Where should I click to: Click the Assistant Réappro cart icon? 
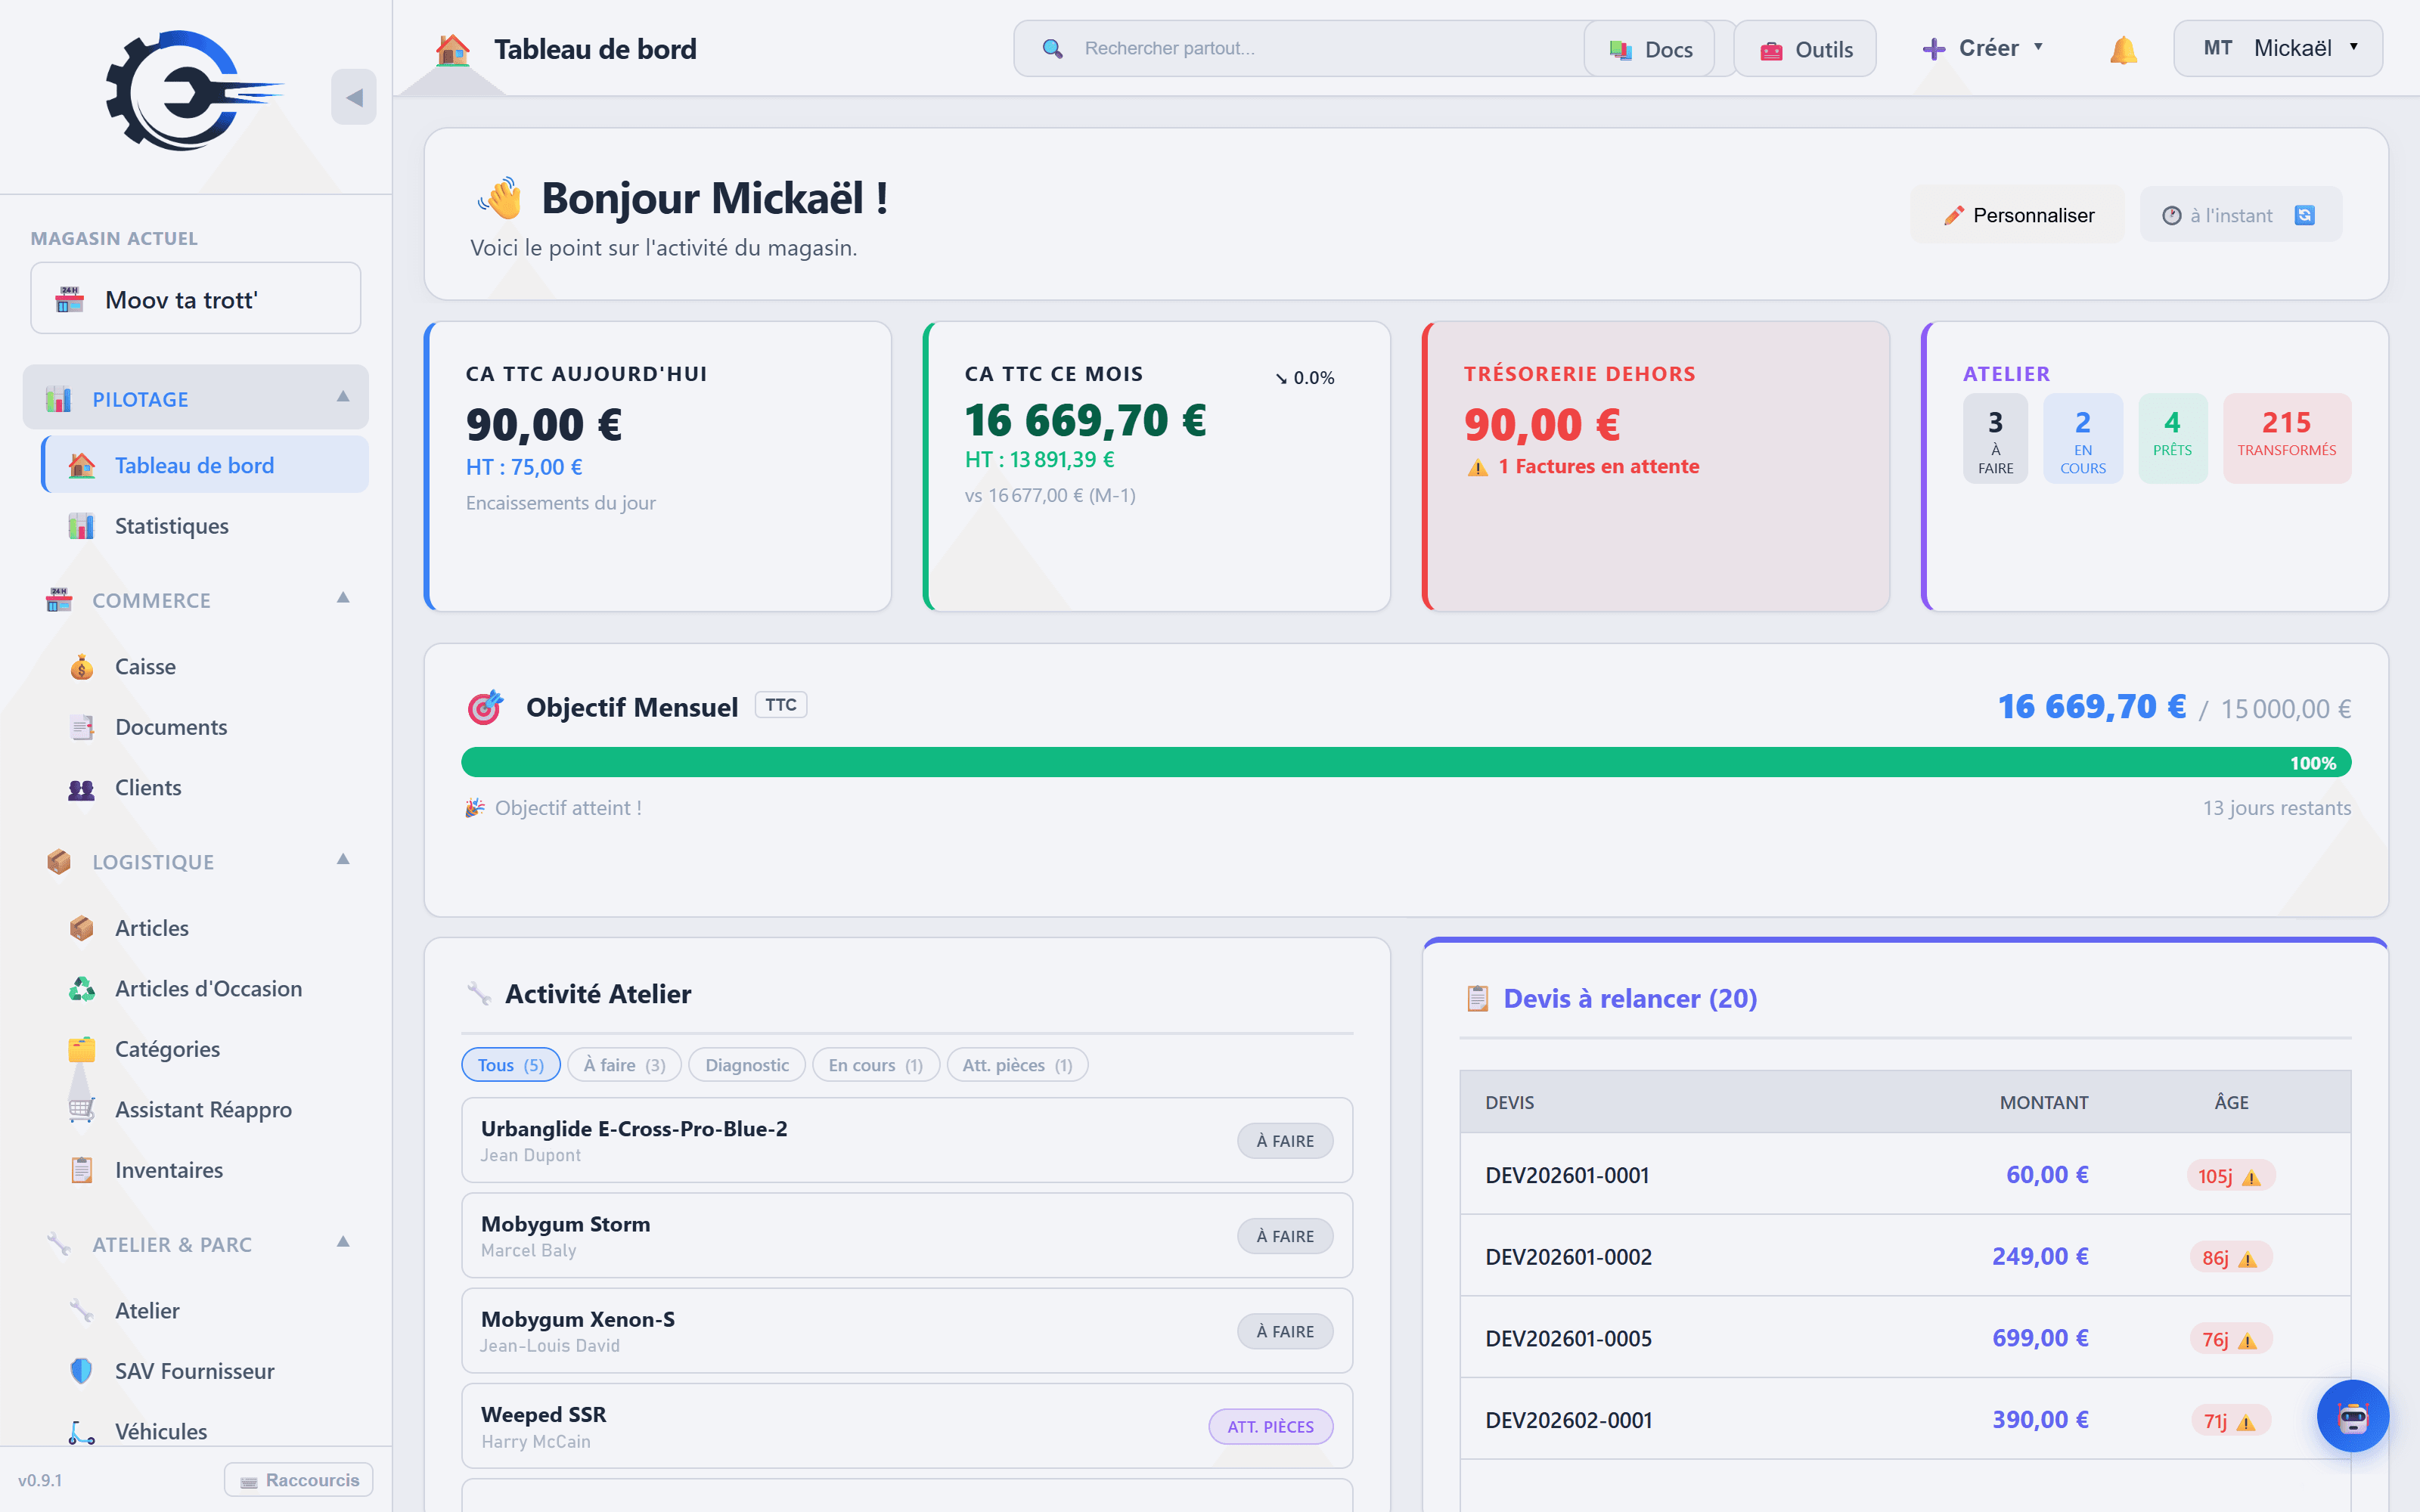tap(82, 1110)
